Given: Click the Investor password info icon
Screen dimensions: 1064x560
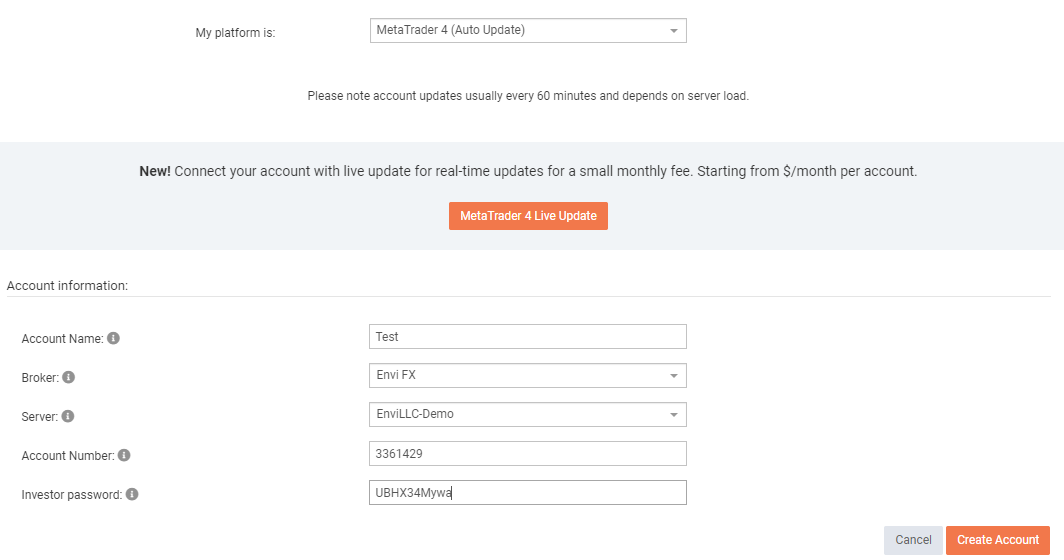Looking at the screenshot, I should tap(132, 494).
